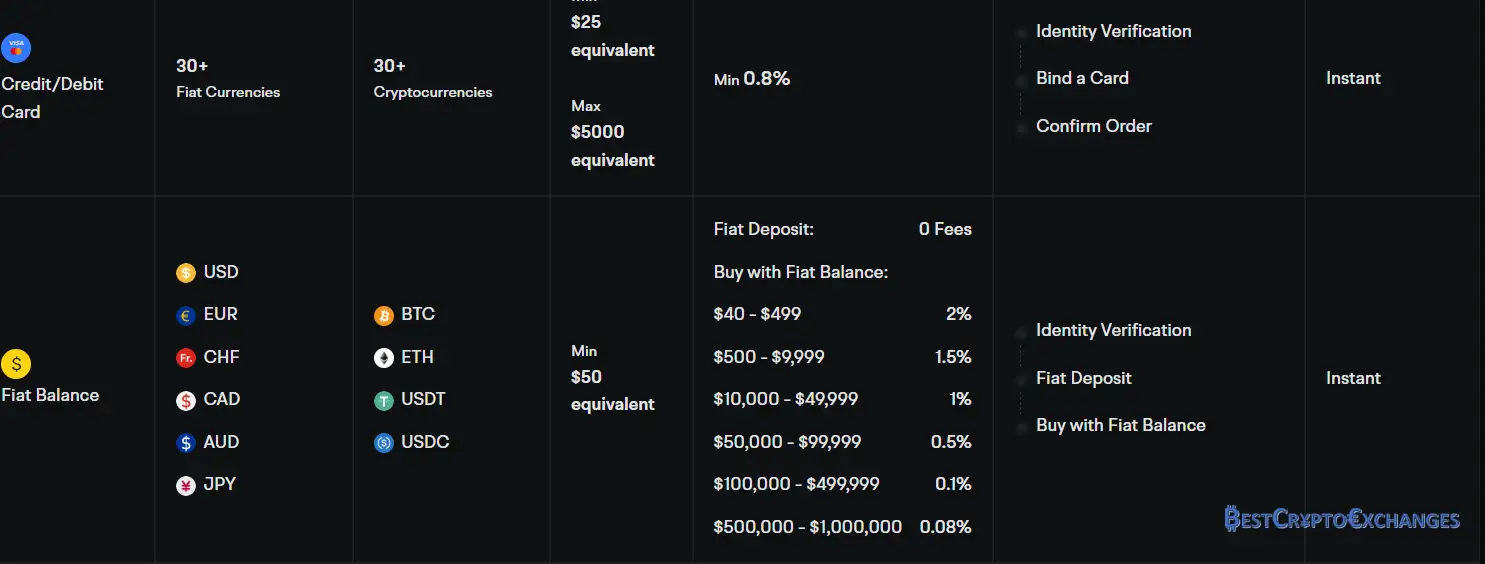Click the JPY yen icon
Screen dimensions: 1485x564
tap(185, 485)
